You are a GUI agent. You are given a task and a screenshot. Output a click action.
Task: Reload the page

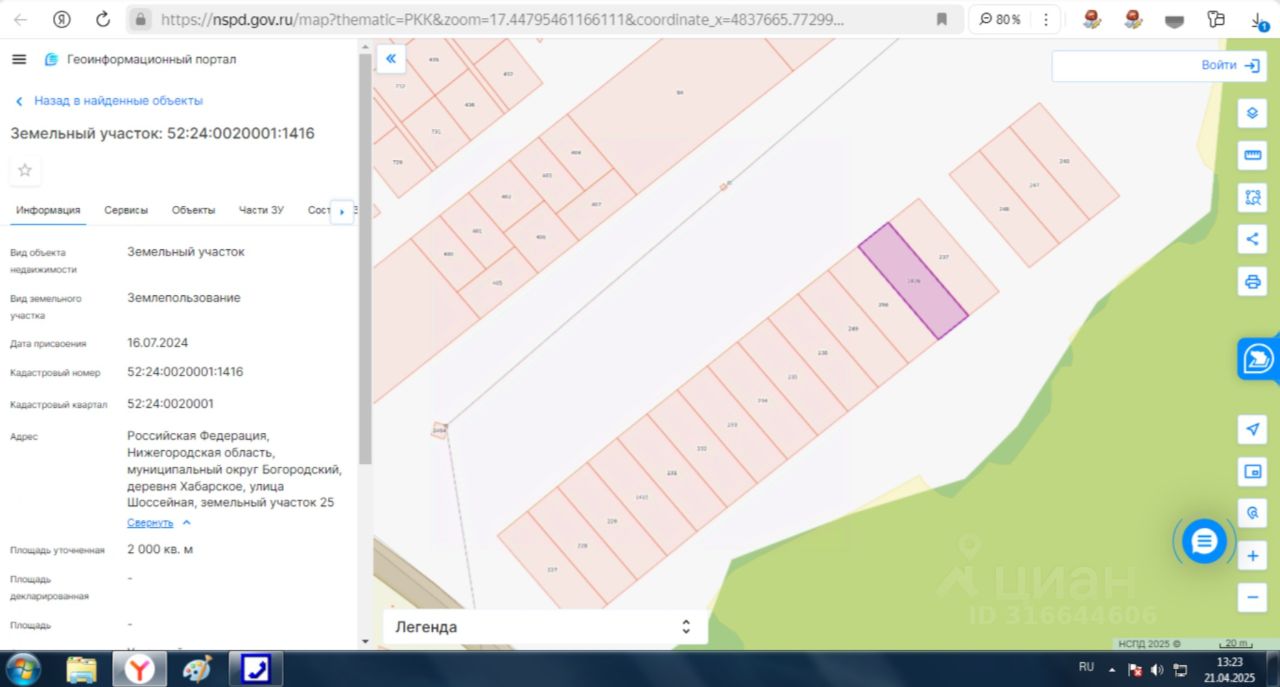tap(103, 19)
